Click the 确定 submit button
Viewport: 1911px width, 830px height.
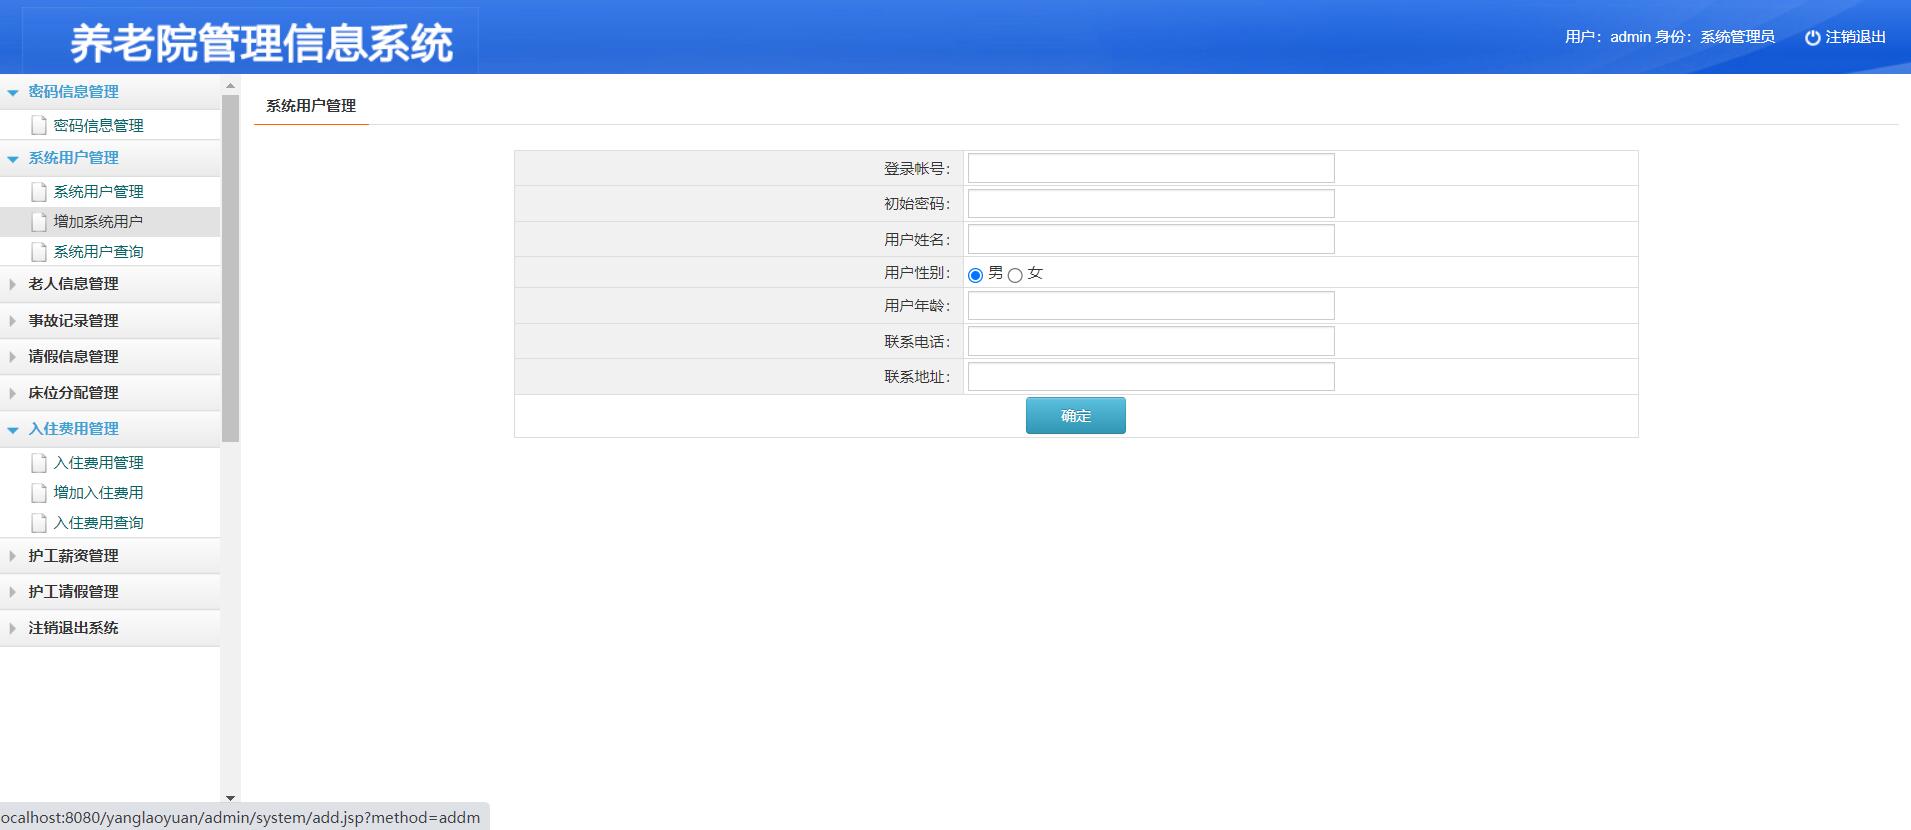click(1076, 415)
